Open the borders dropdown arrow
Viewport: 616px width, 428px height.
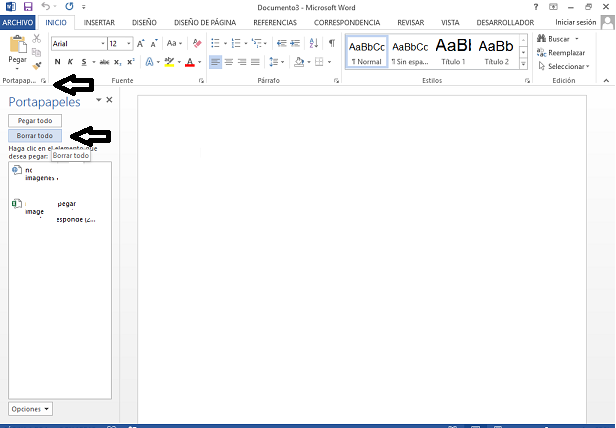(329, 62)
